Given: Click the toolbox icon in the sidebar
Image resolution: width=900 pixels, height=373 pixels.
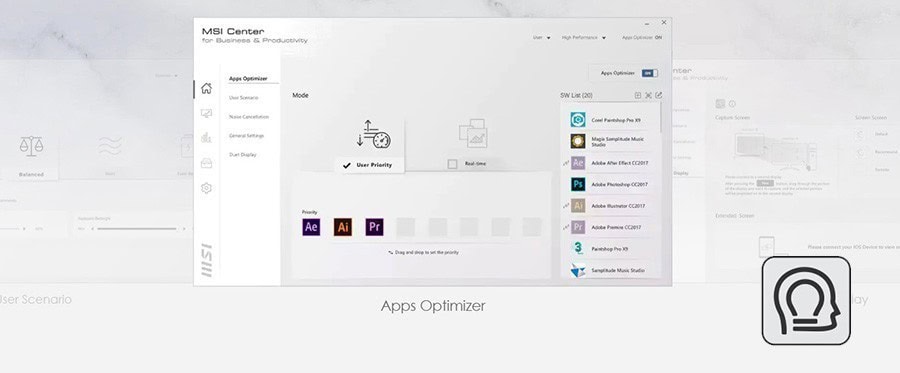Looking at the screenshot, I should pyautogui.click(x=207, y=163).
